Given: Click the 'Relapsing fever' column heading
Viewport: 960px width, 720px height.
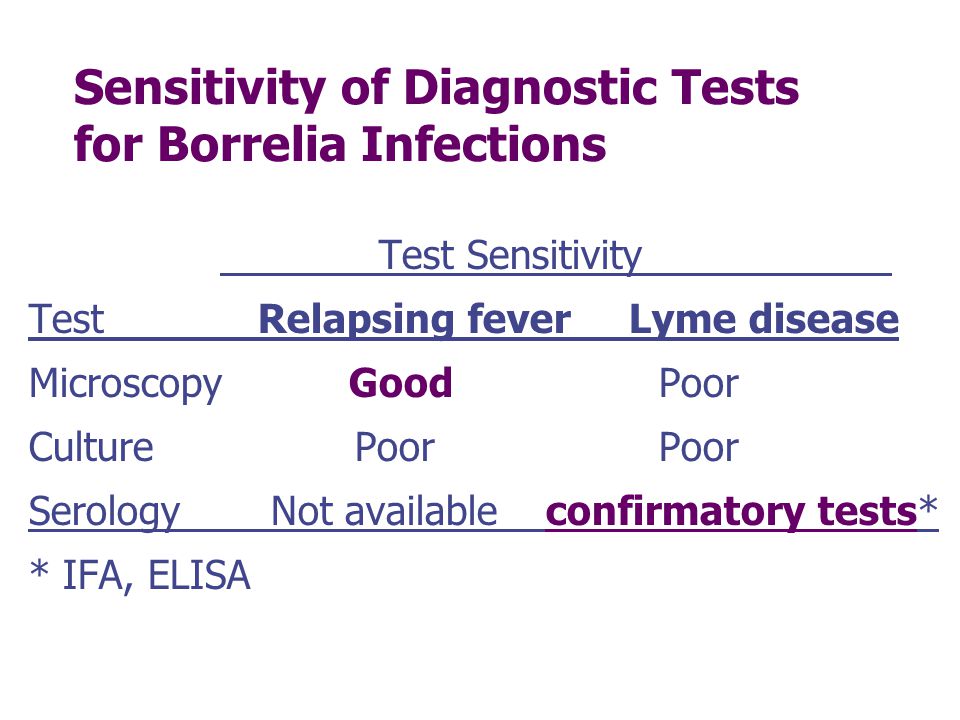Looking at the screenshot, I should pos(414,320).
